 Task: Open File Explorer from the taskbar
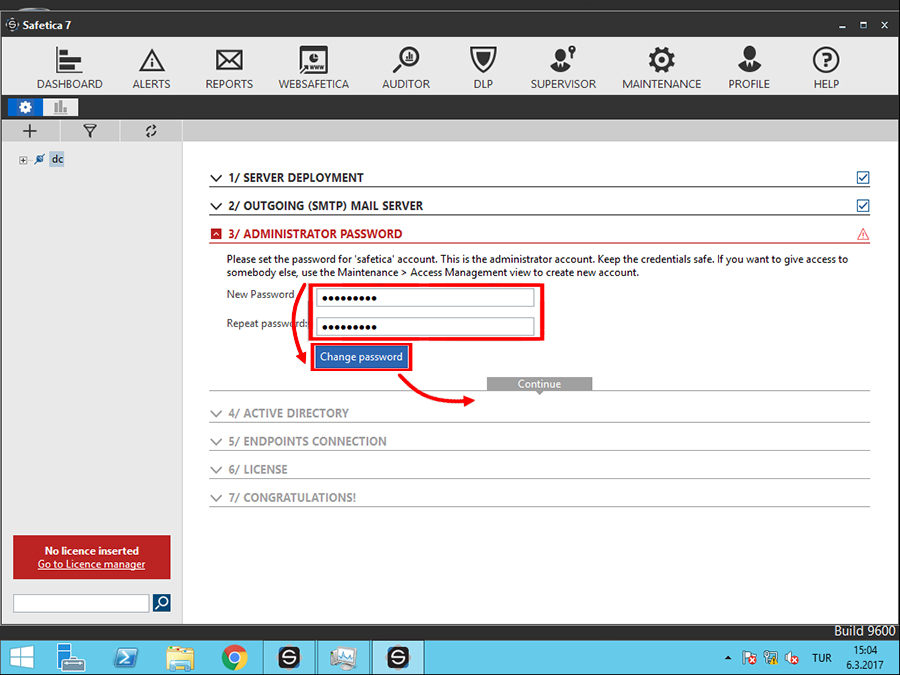(x=180, y=658)
